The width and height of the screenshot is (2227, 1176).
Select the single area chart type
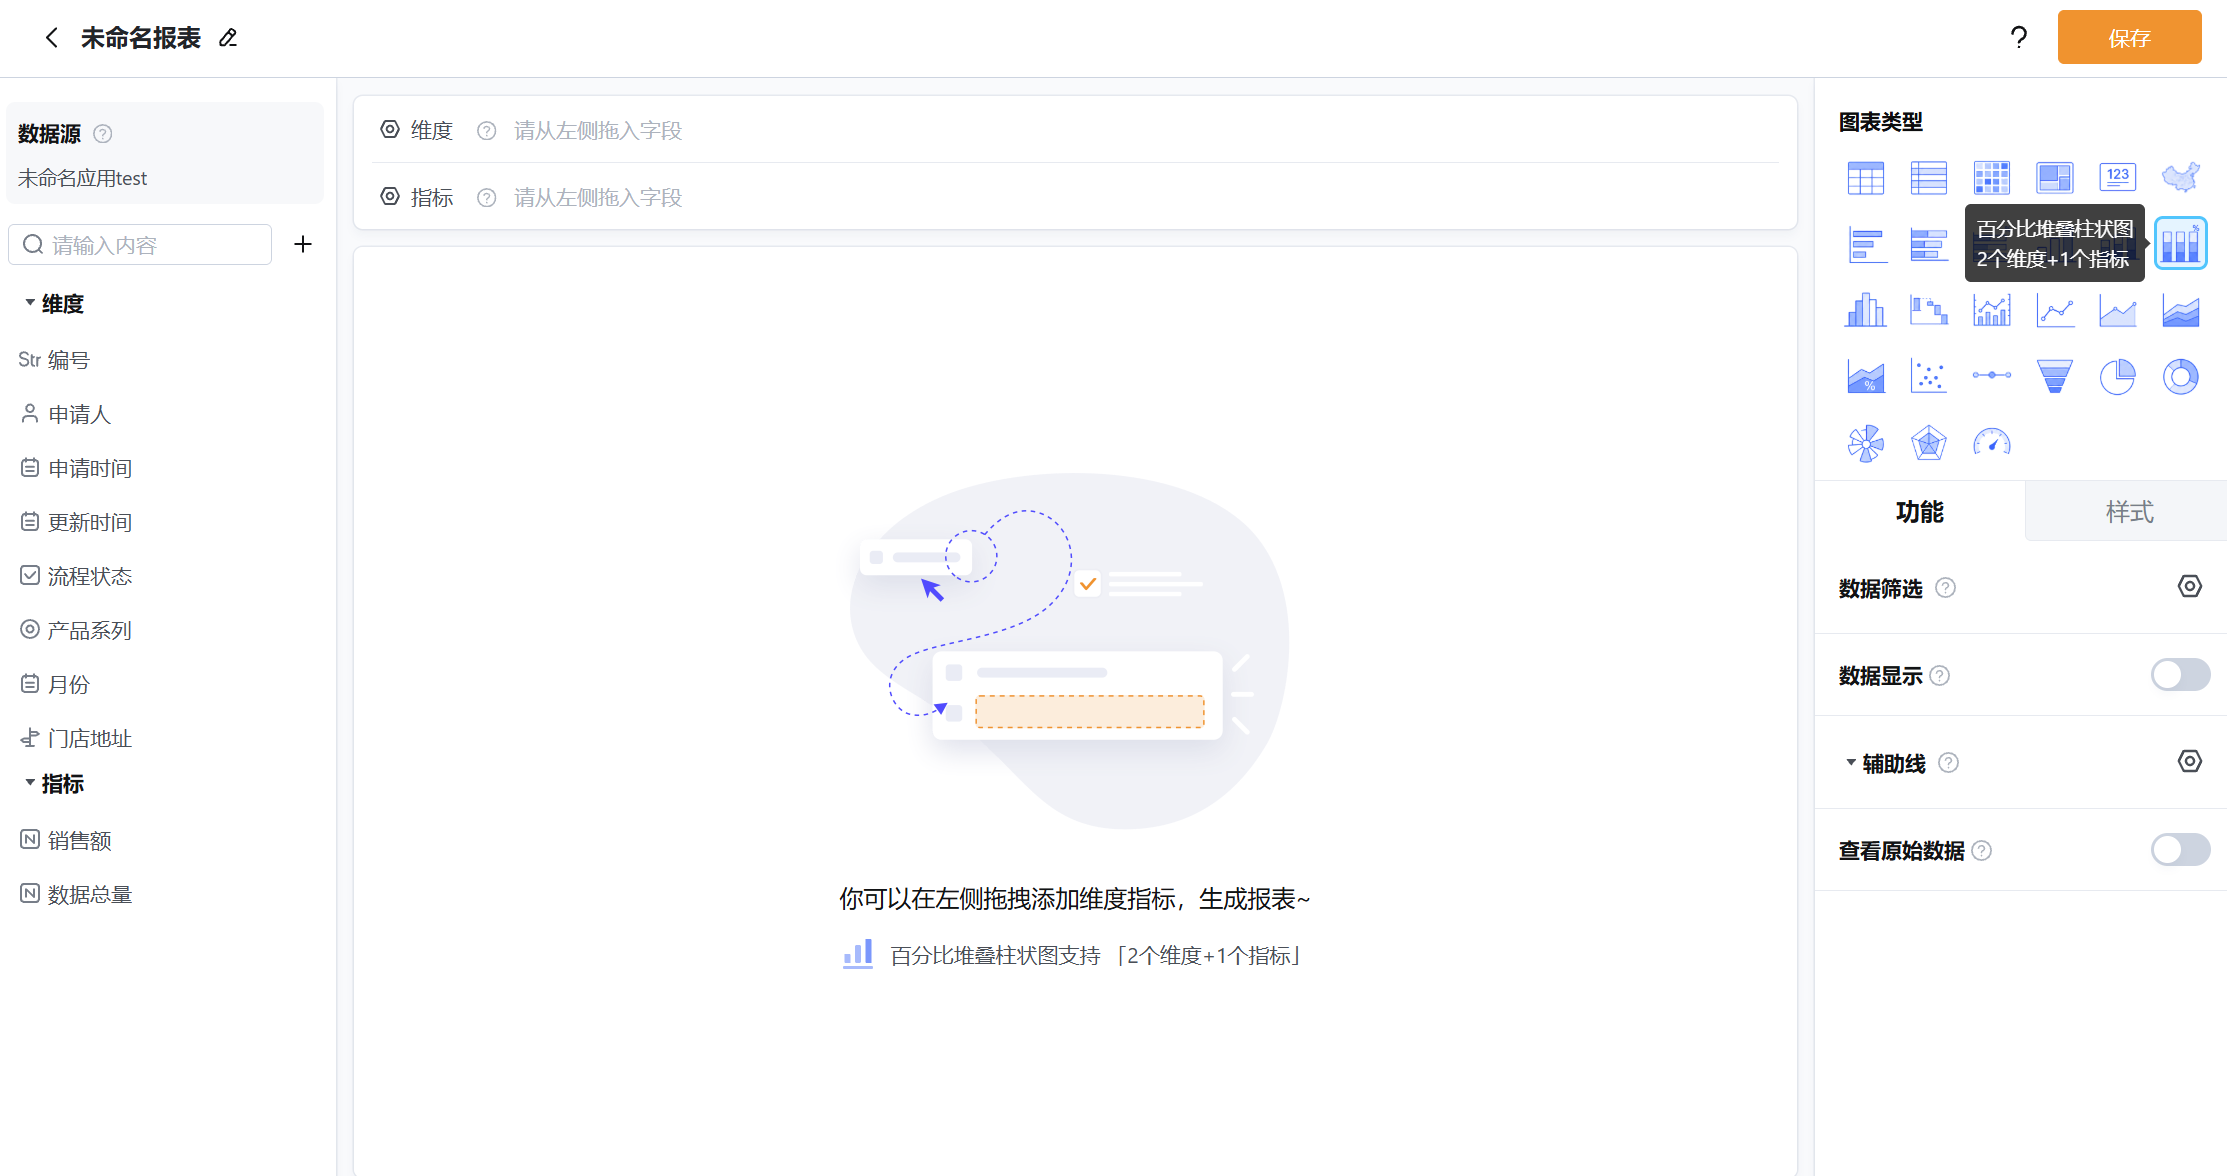click(2117, 311)
